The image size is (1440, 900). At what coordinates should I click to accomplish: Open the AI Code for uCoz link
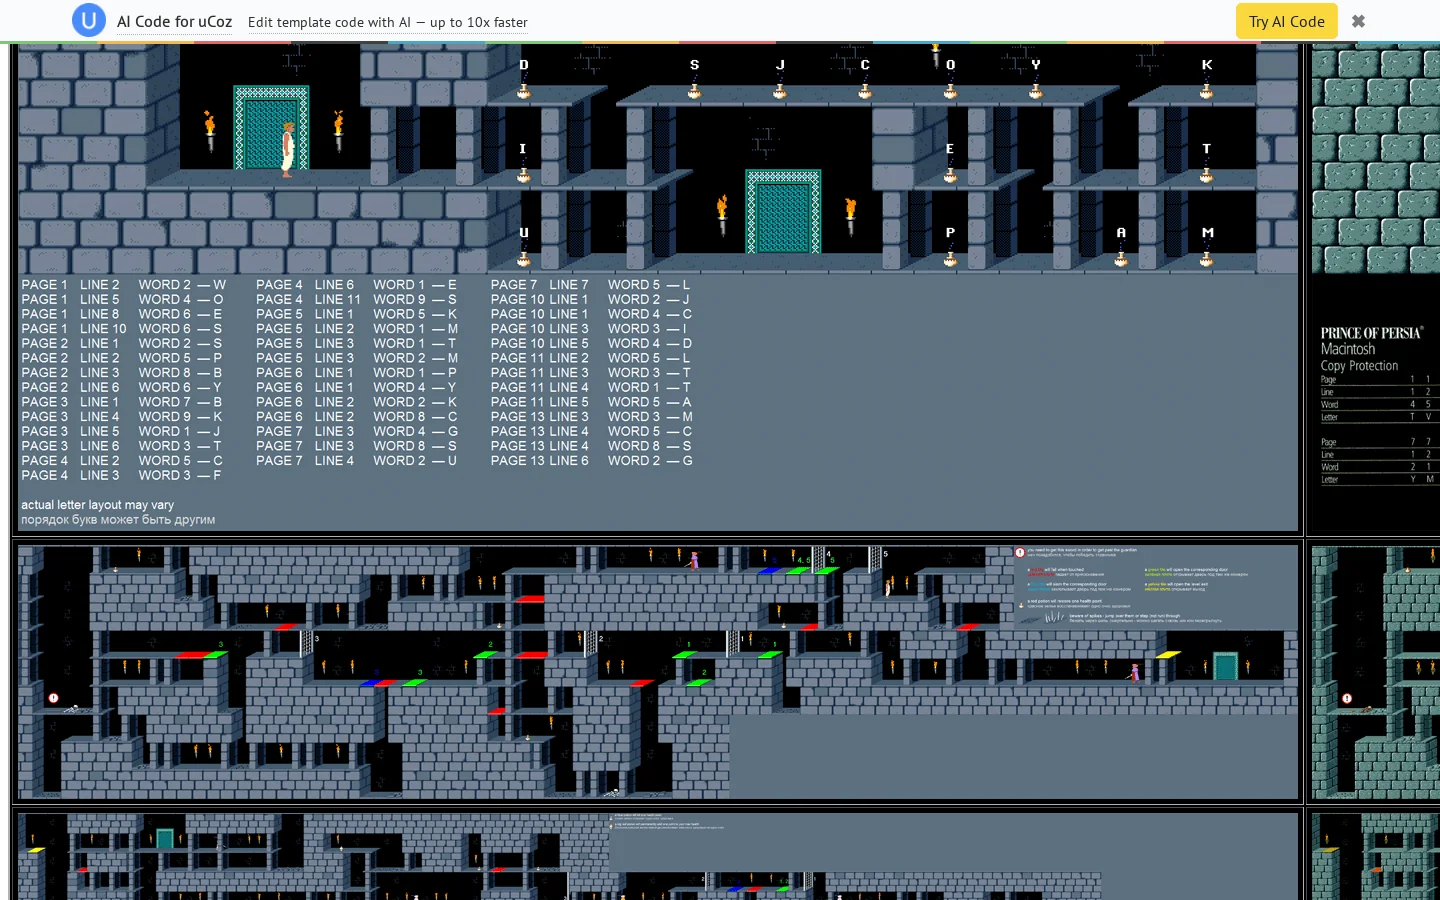(174, 21)
